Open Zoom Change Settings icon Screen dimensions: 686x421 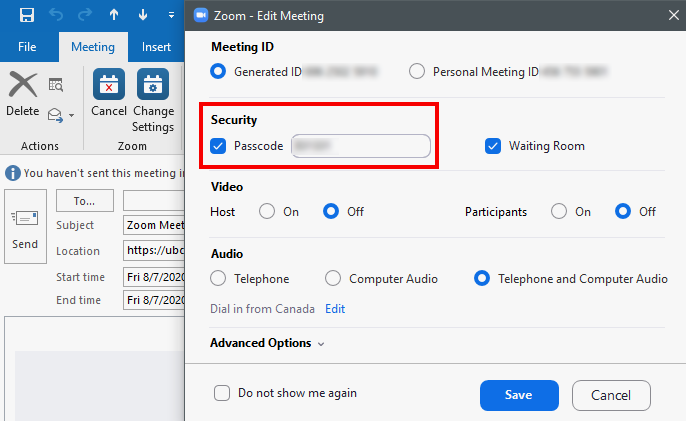[153, 85]
